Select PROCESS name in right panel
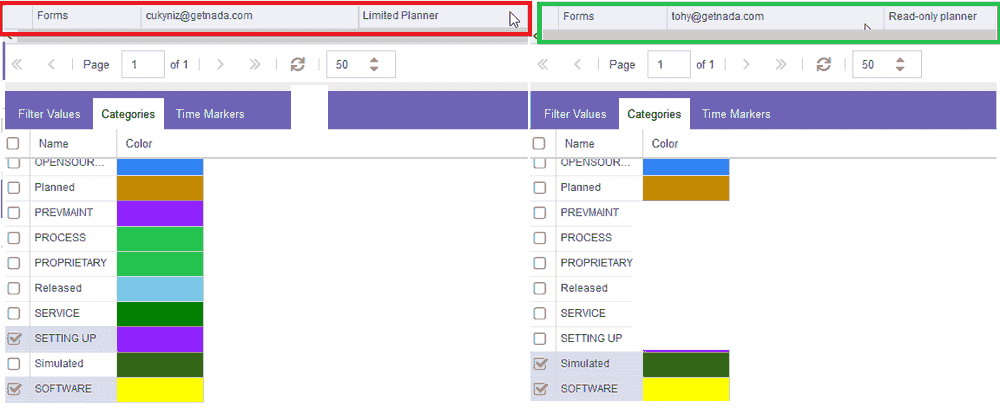 pyautogui.click(x=586, y=237)
